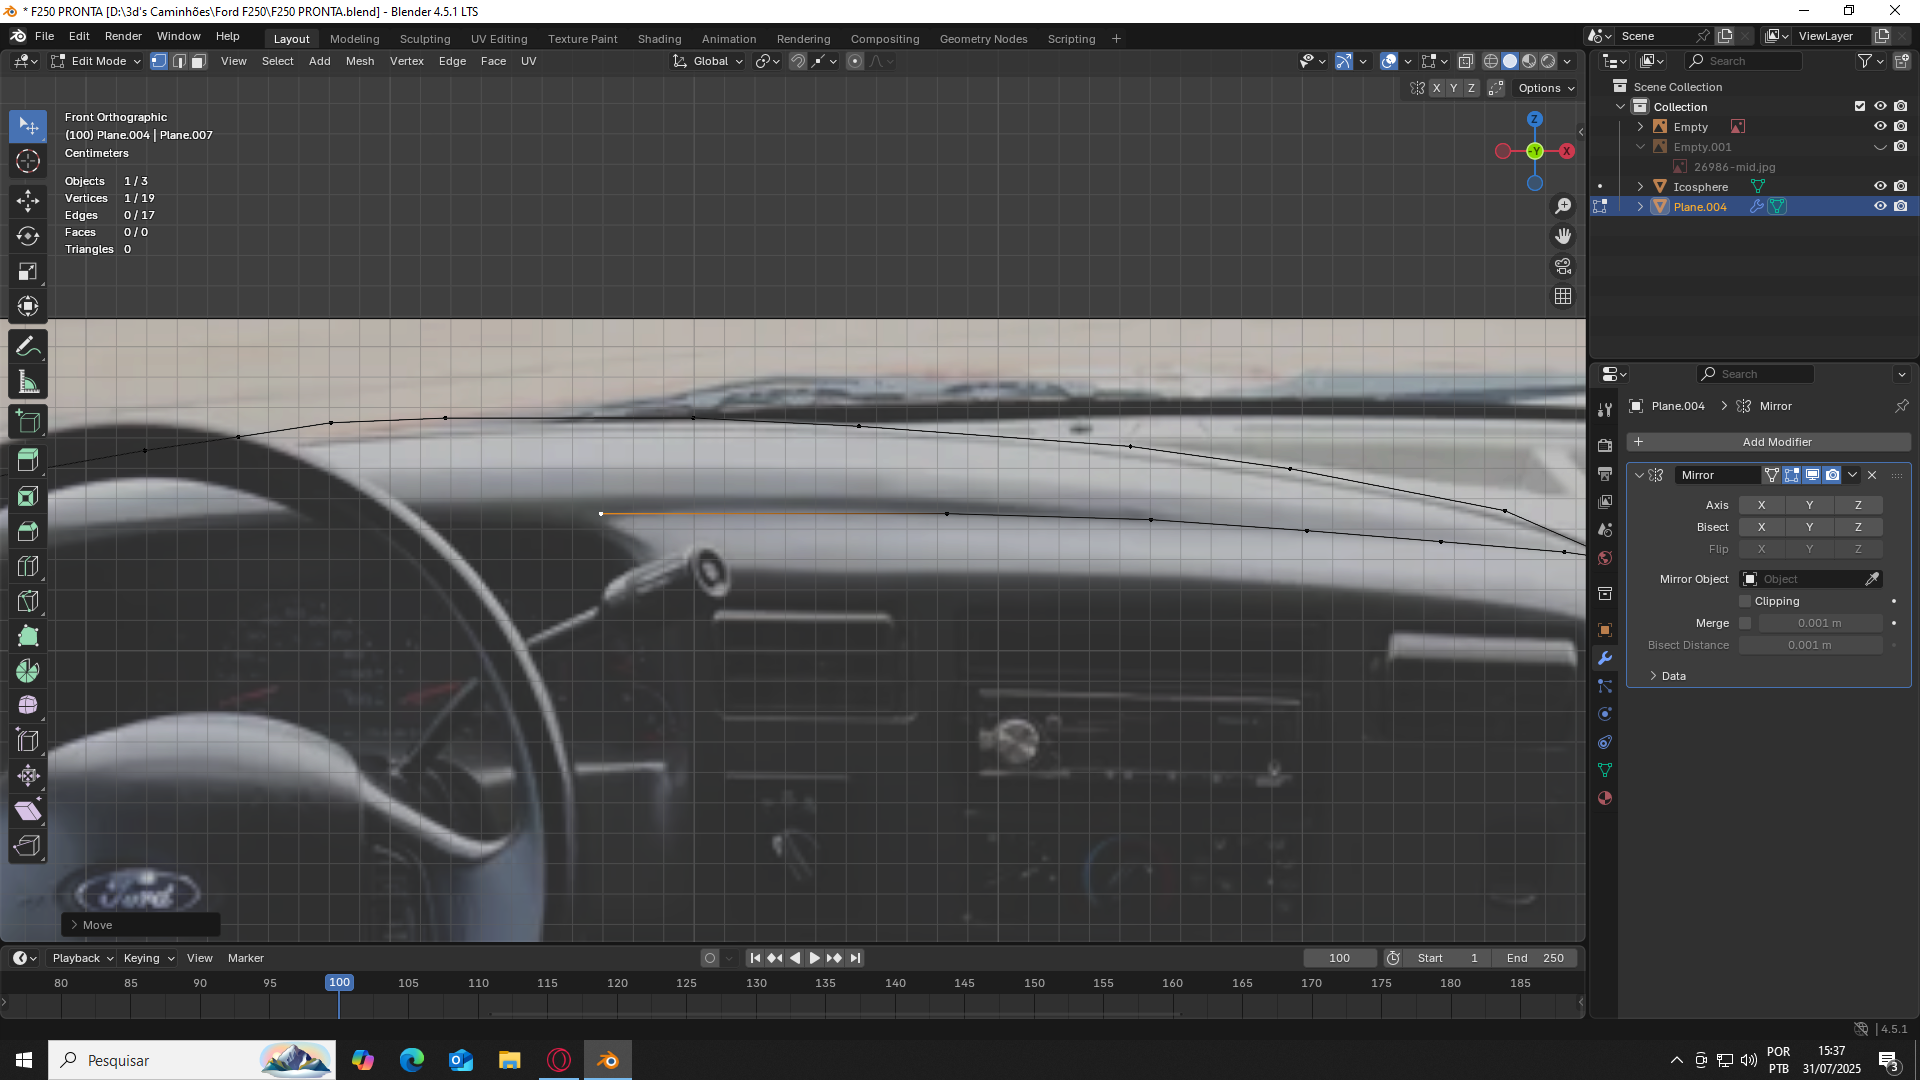Open the Material properties tab icon
1920x1080 pixels.
click(1605, 798)
